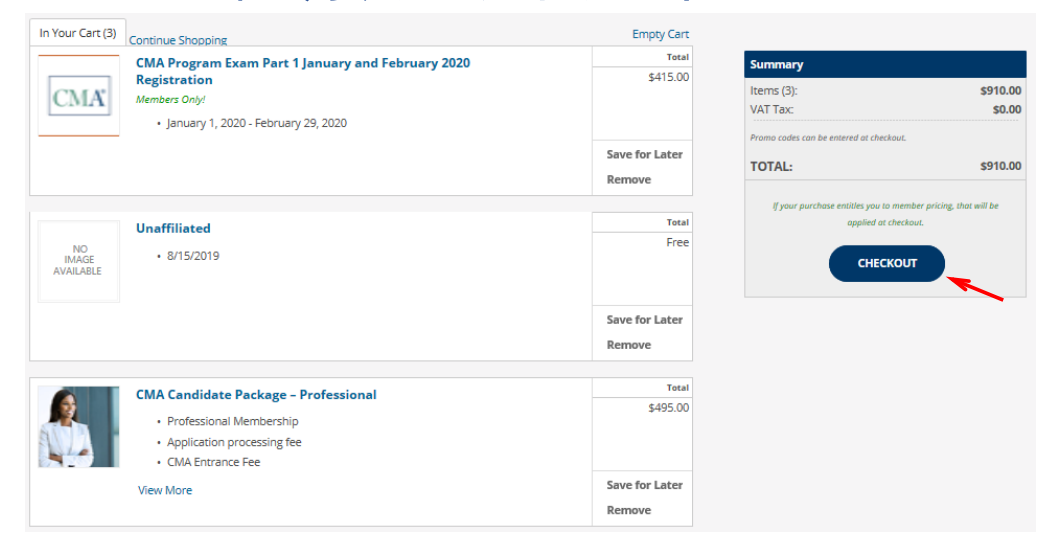Click the Continue Shopping link
The image size is (1056, 542).
click(x=178, y=41)
